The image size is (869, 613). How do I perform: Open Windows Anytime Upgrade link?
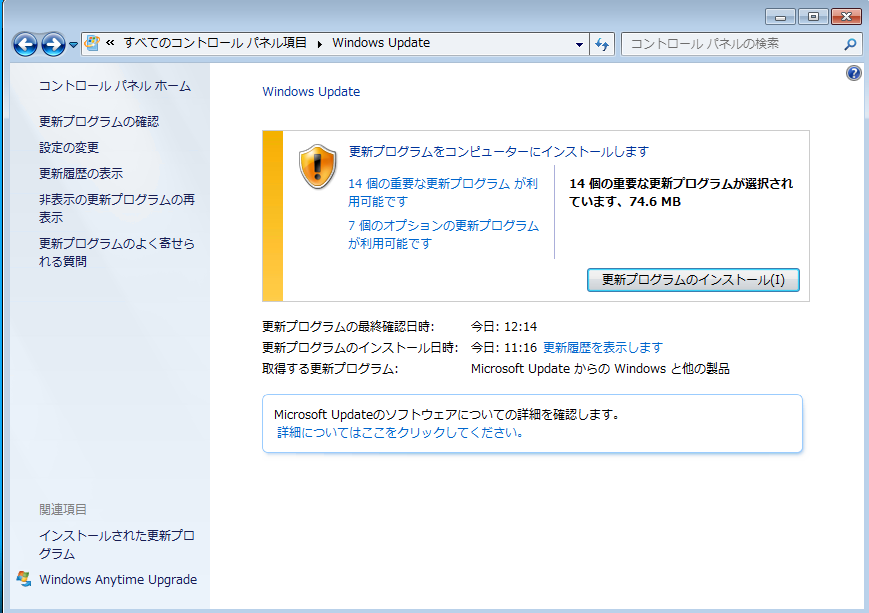coord(118,579)
